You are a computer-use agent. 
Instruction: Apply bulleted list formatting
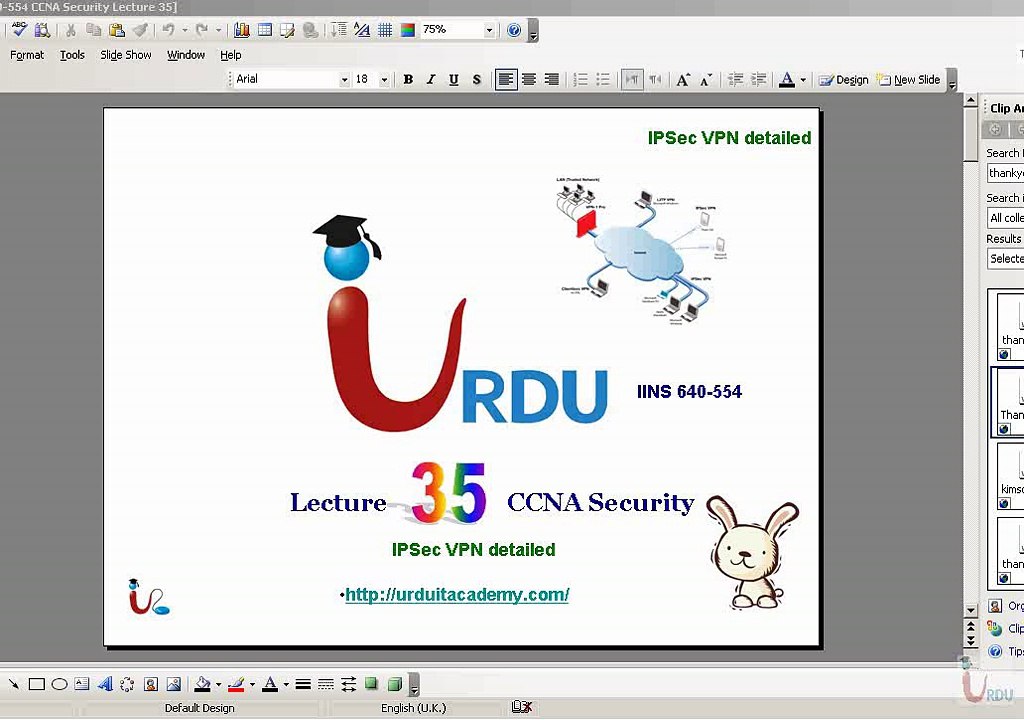603,80
